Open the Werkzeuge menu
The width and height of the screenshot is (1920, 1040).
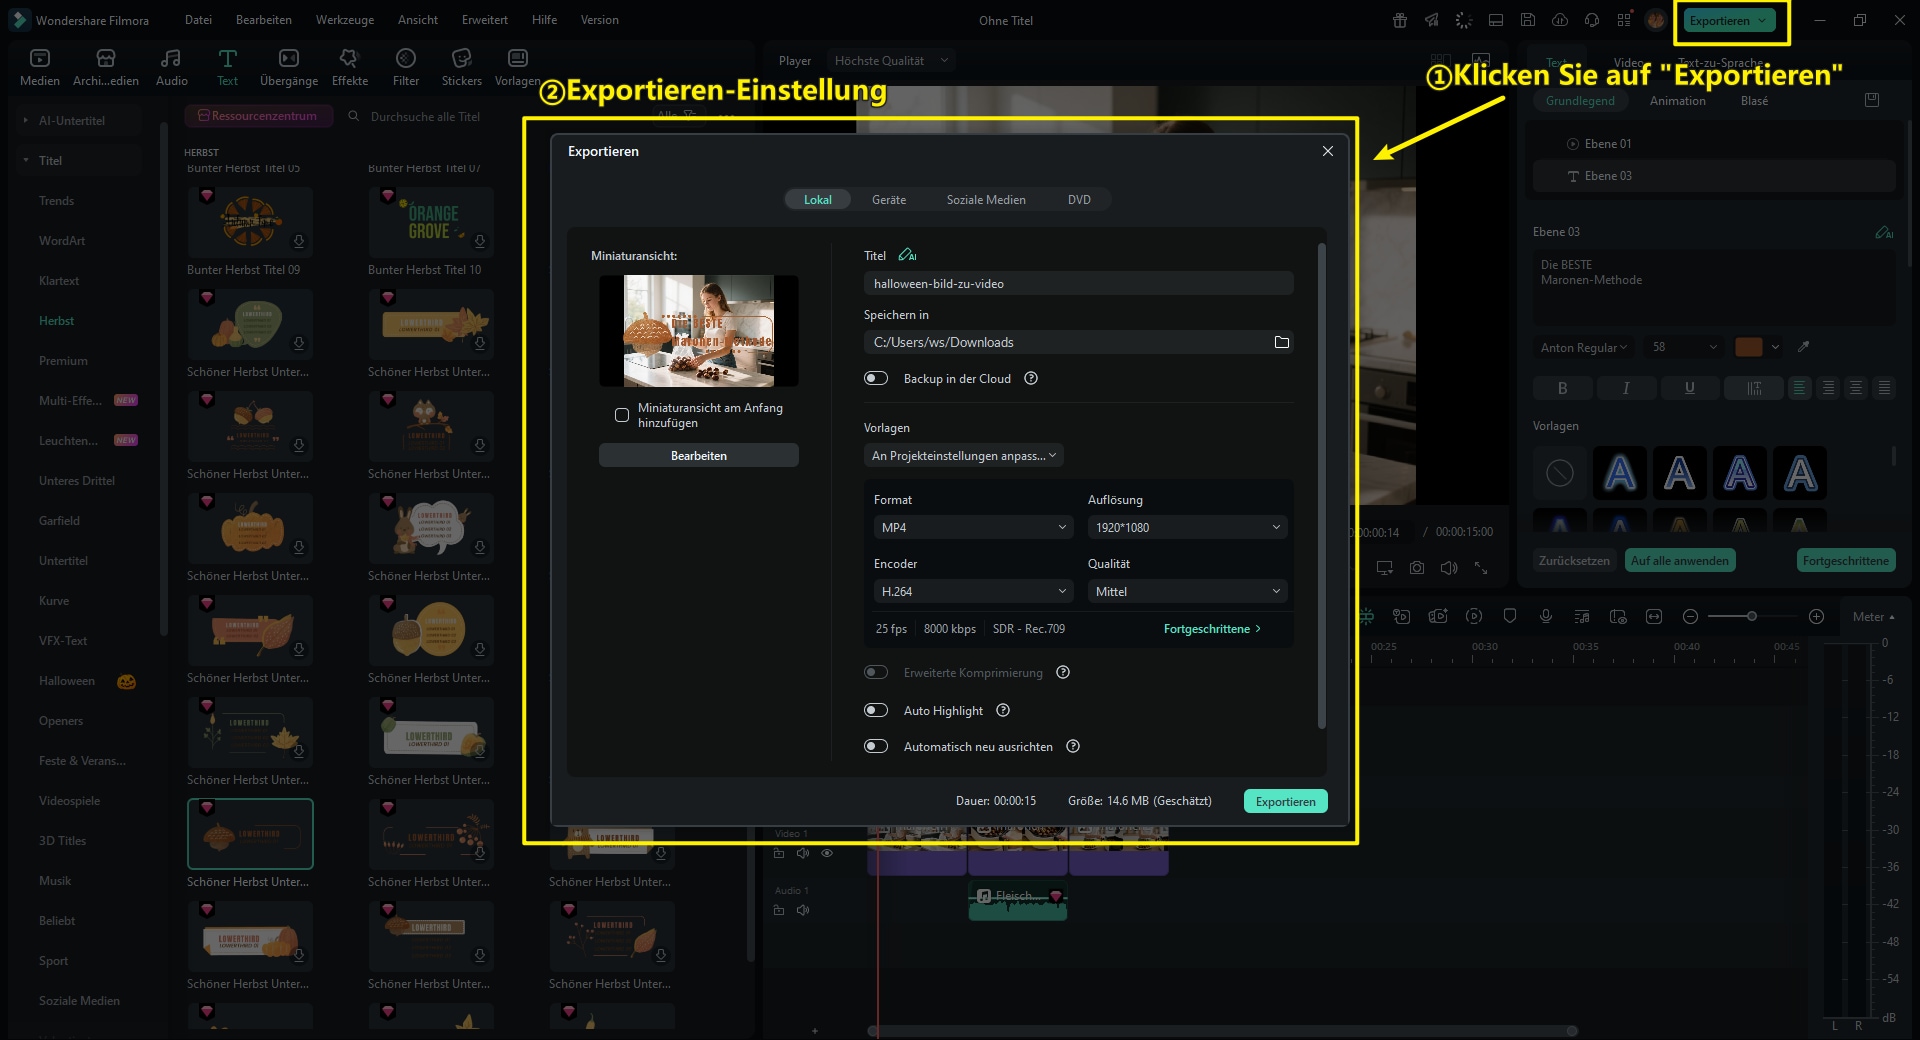tap(344, 20)
